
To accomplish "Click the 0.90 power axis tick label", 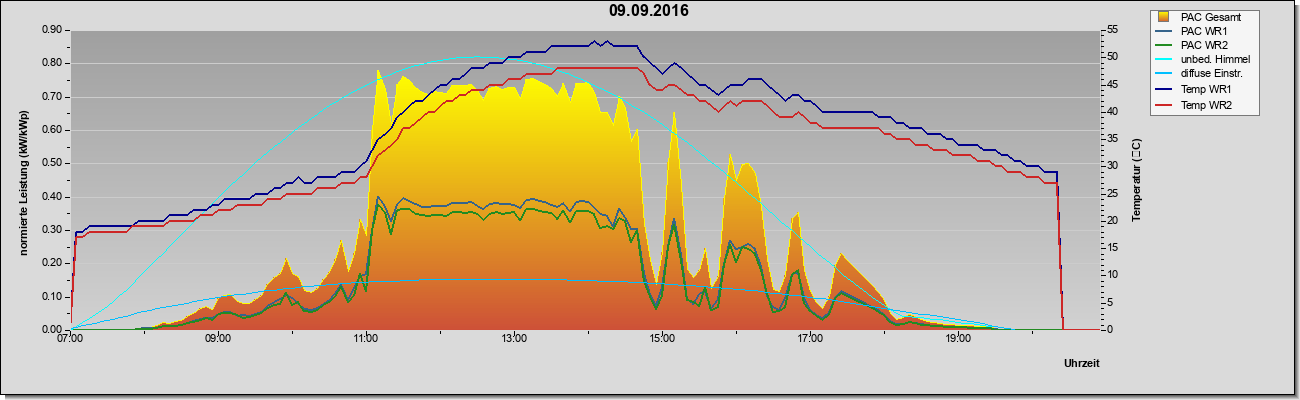I will [52, 30].
